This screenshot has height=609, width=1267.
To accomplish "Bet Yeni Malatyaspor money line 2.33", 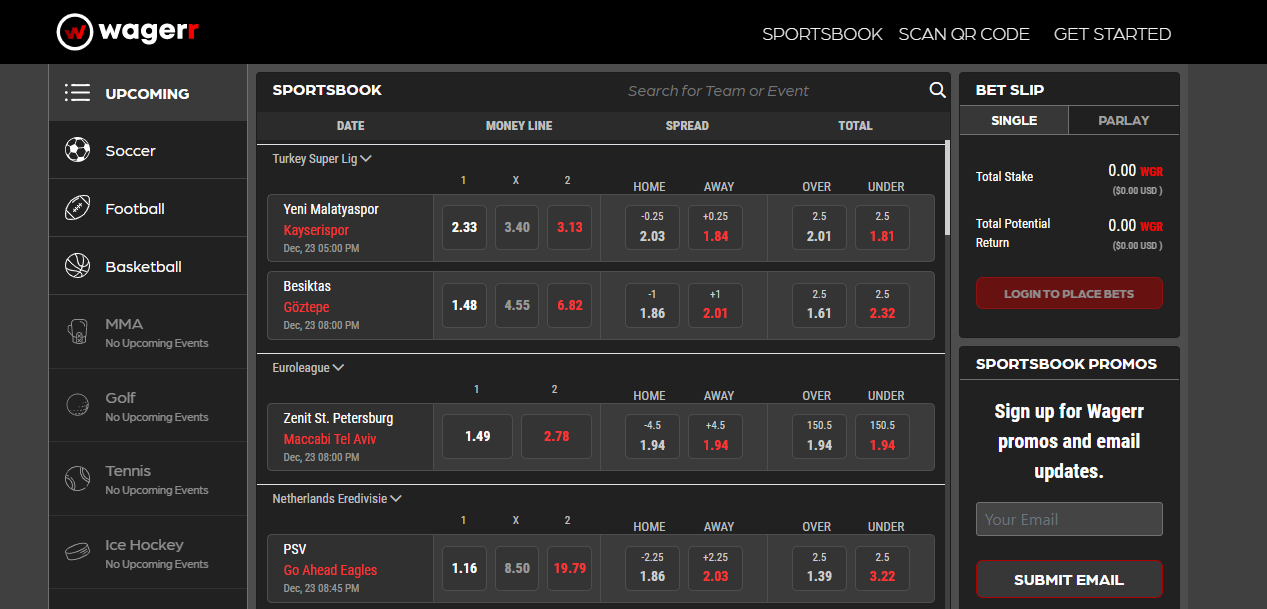I will click(x=464, y=227).
